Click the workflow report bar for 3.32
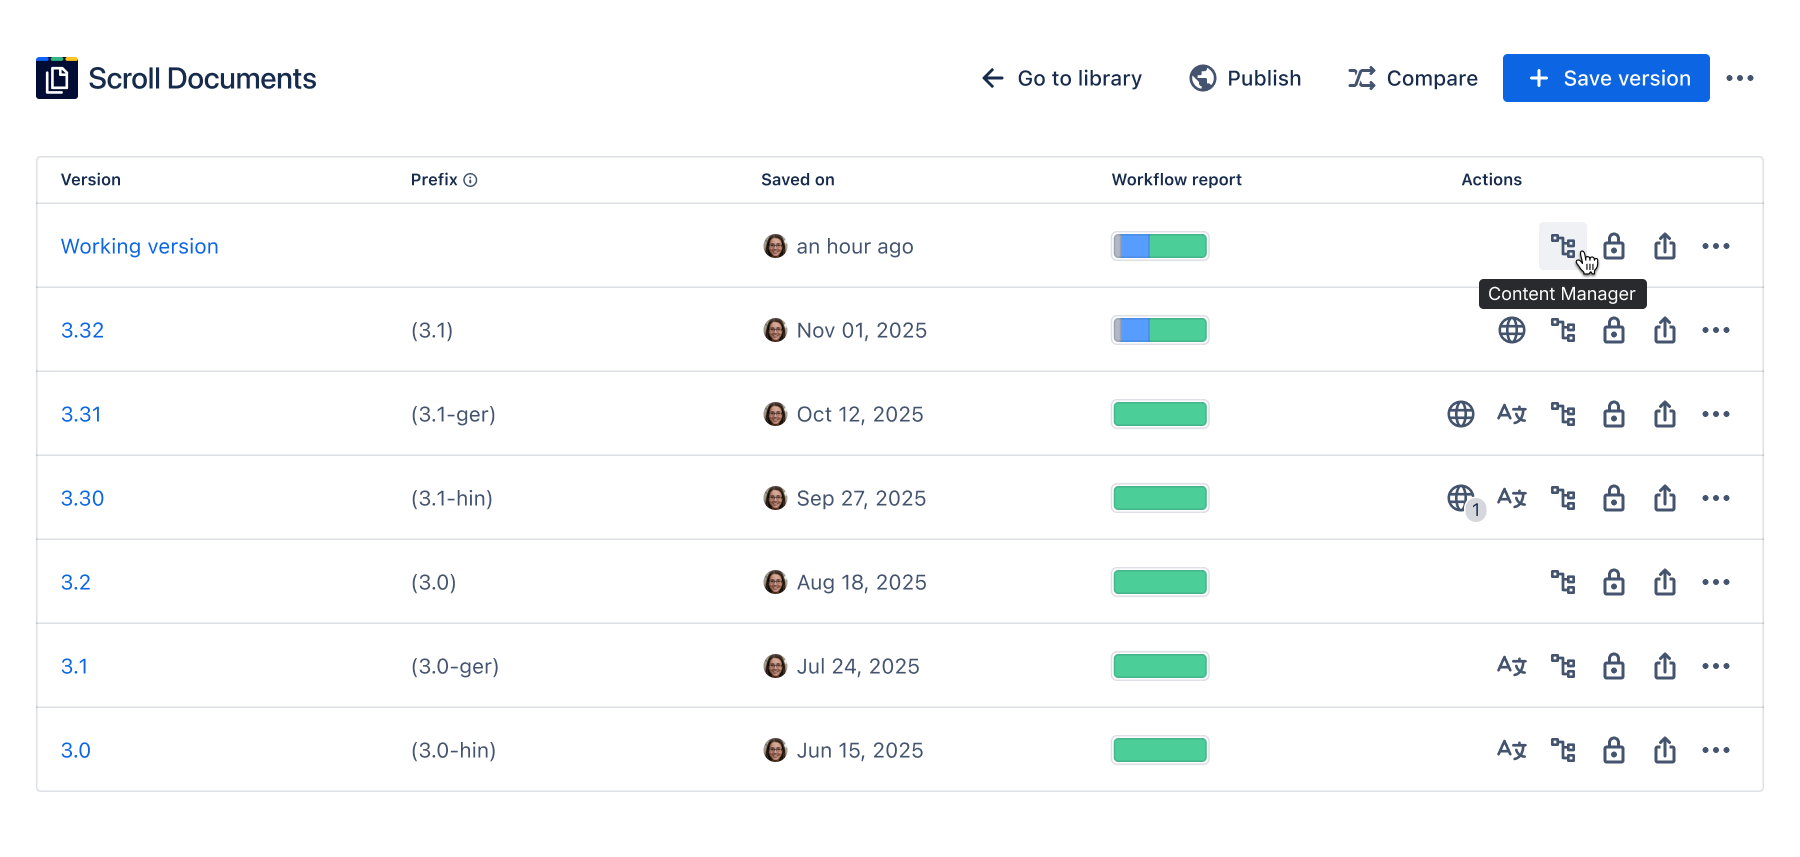The image size is (1800, 857). point(1160,330)
